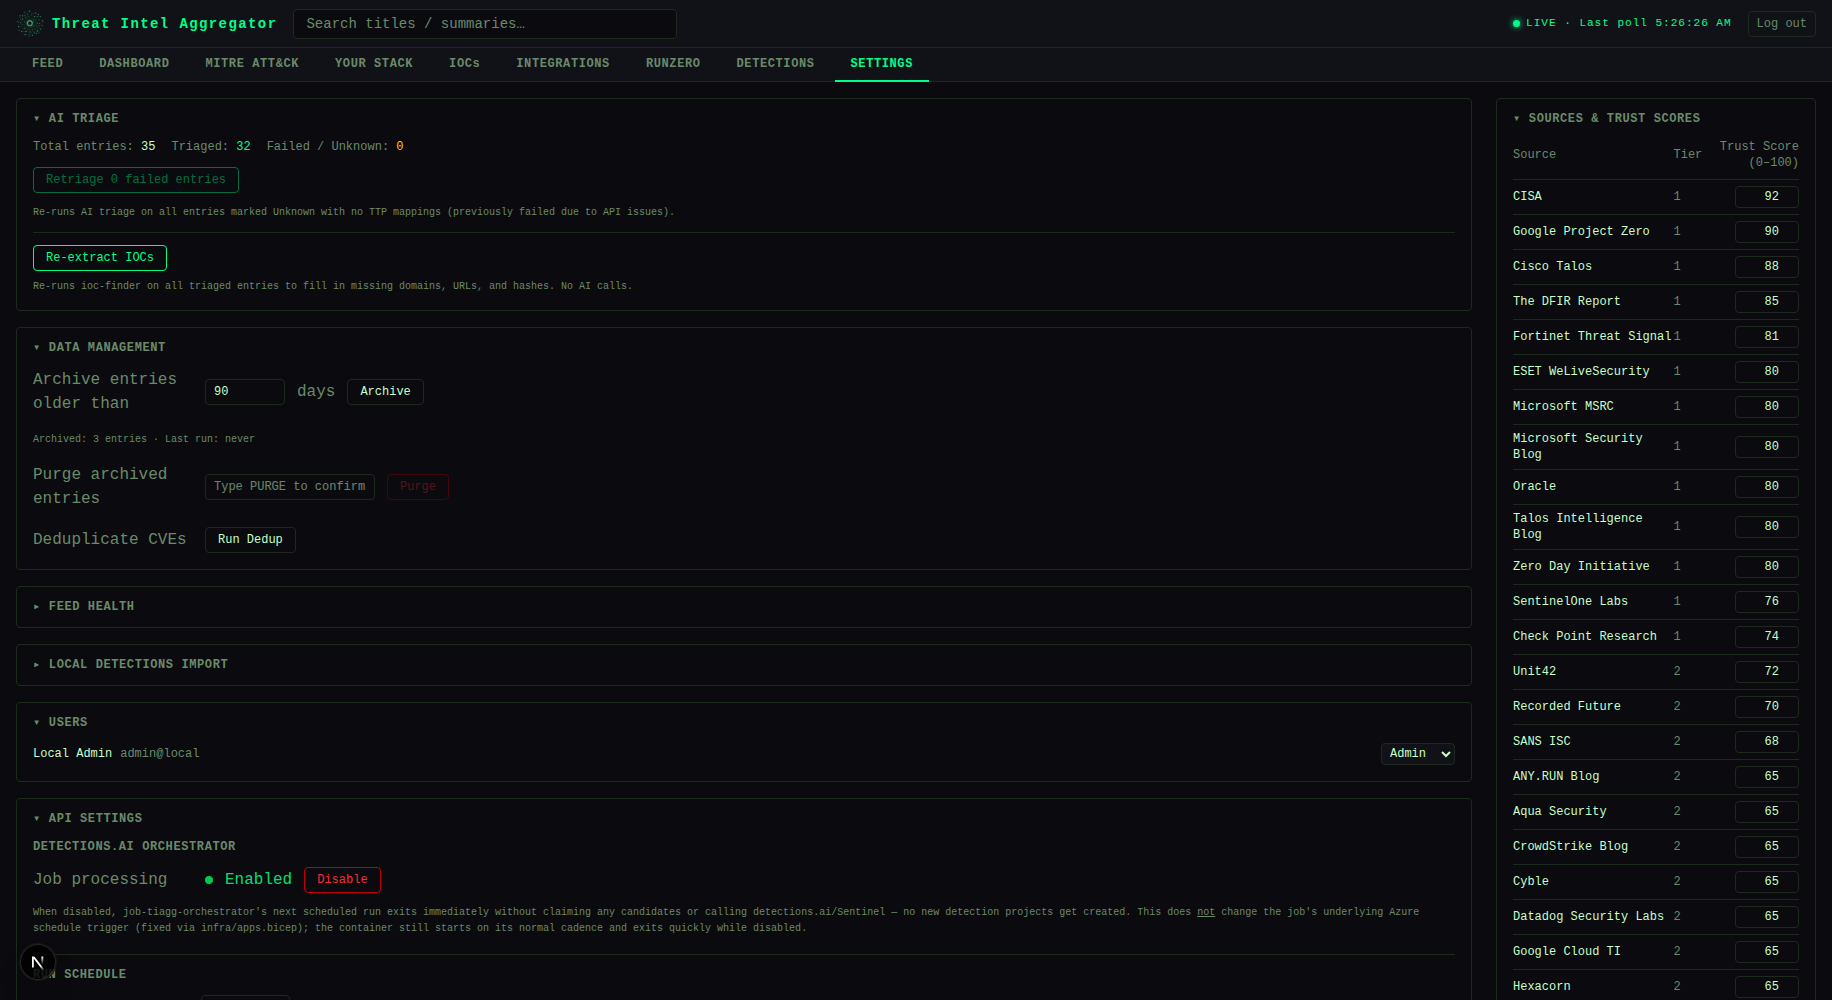The image size is (1832, 1000).
Task: Collapse the Users section
Action: [x=60, y=722]
